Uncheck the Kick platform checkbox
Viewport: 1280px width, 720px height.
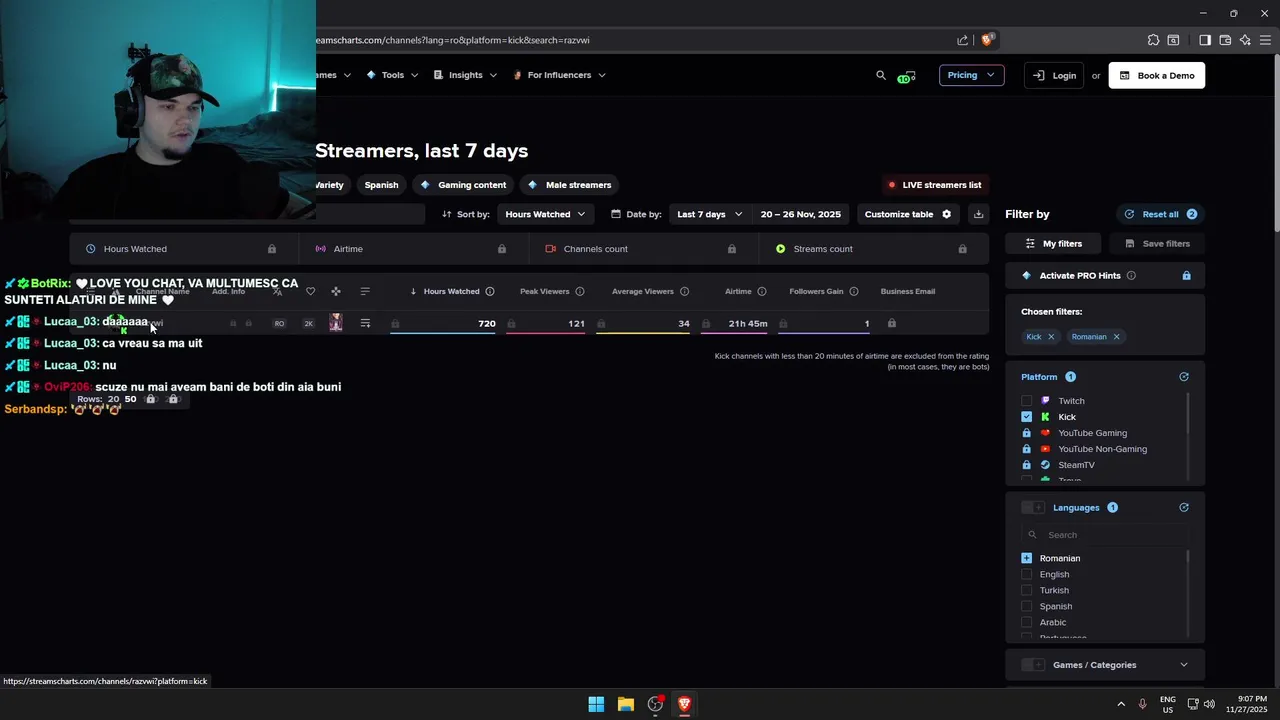(1027, 417)
